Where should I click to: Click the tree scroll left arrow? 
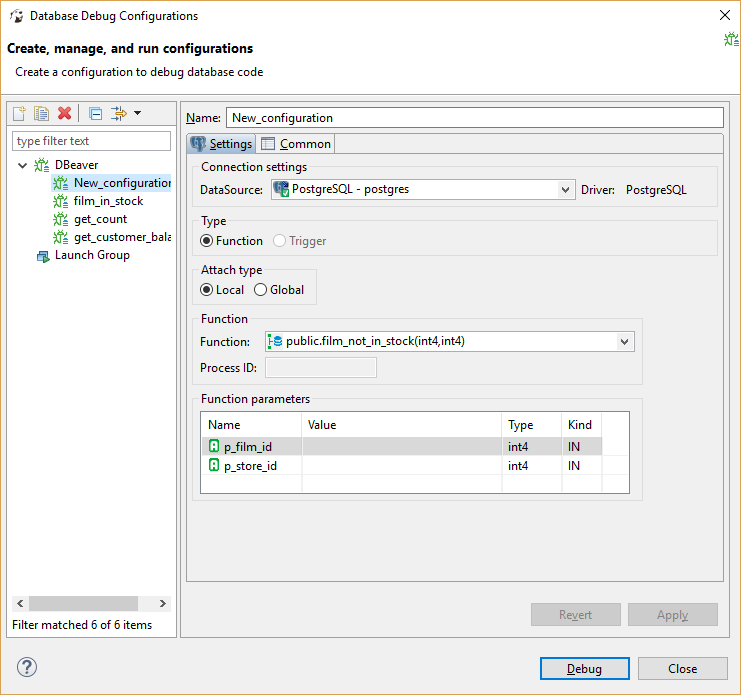pos(20,603)
